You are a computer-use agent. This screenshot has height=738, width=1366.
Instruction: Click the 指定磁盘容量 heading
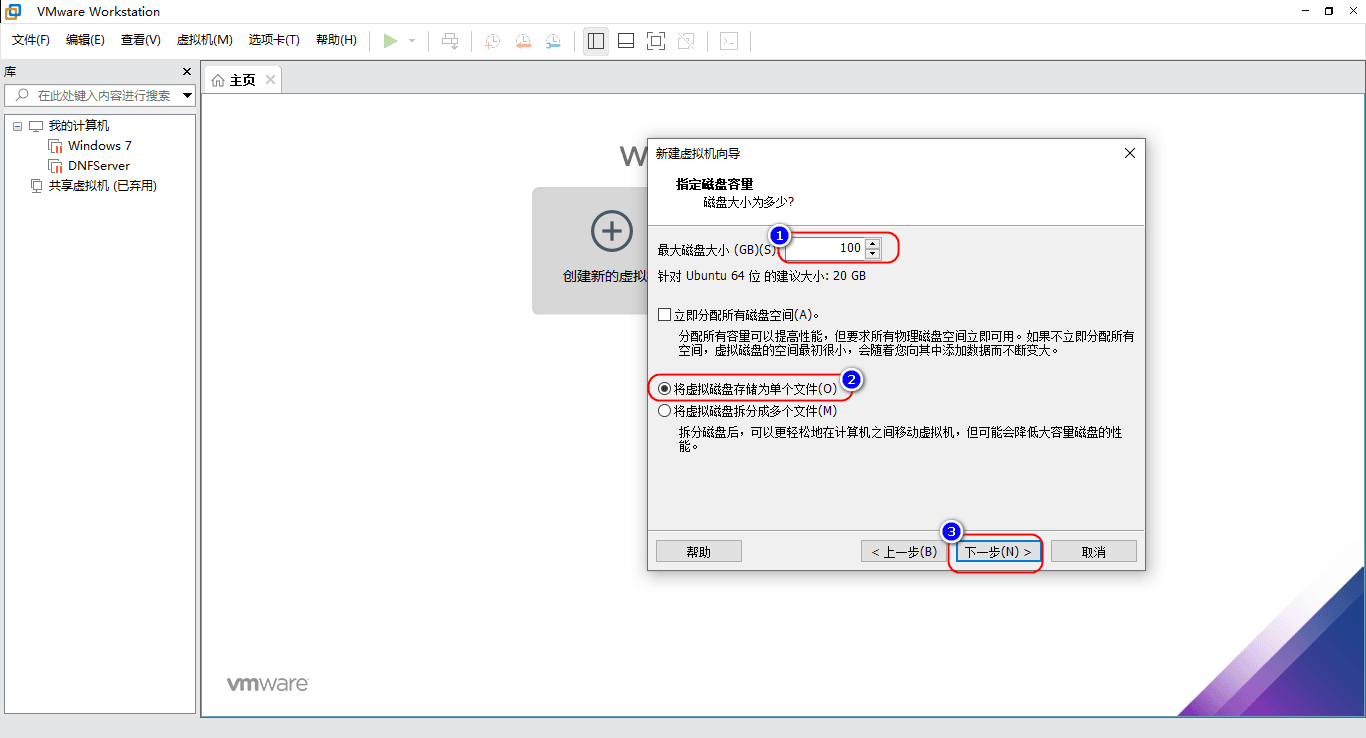pos(715,184)
